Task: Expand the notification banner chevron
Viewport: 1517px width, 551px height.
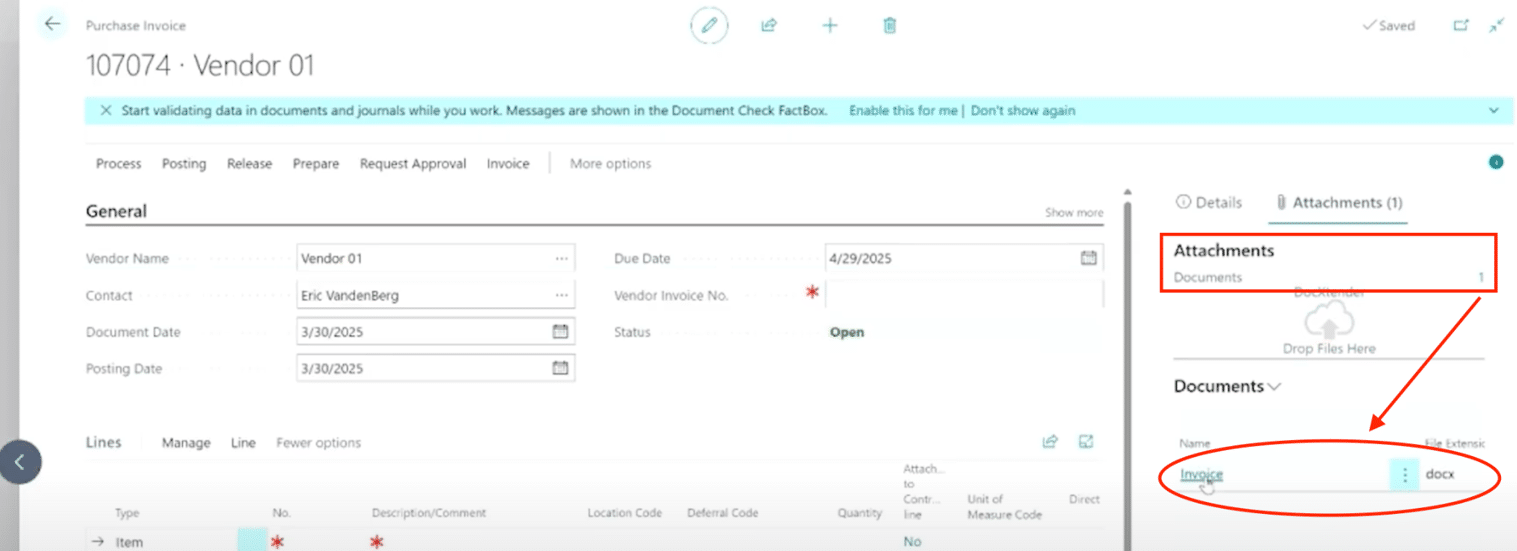Action: pyautogui.click(x=1494, y=111)
